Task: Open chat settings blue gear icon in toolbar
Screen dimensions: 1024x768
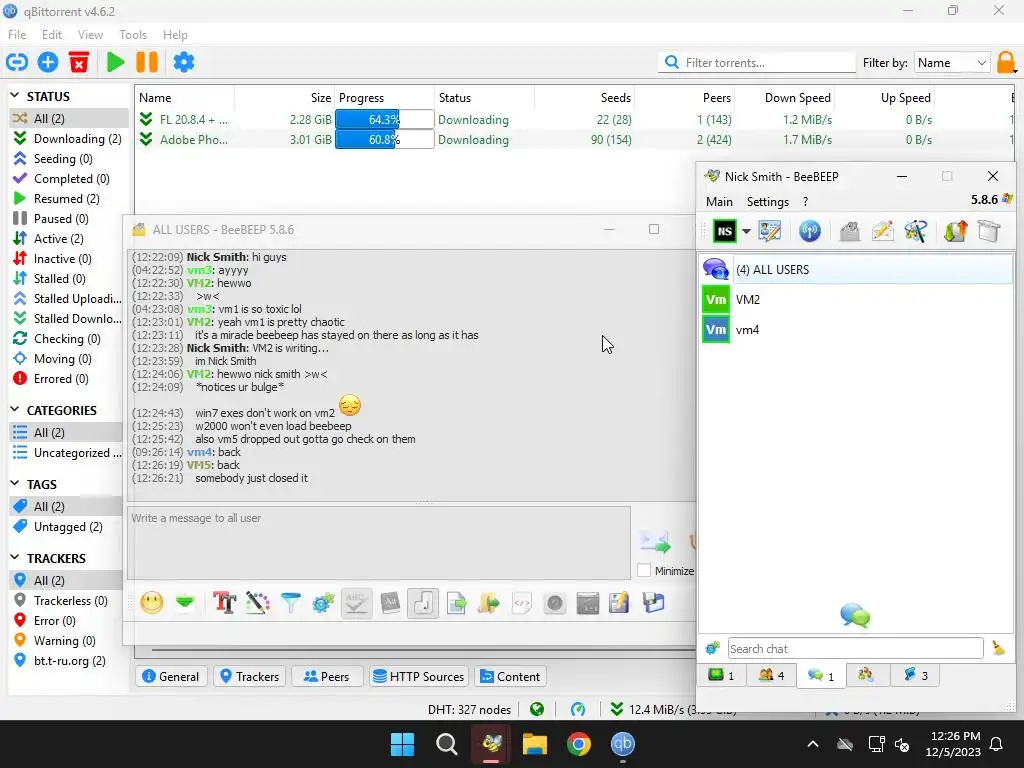Action: click(323, 602)
